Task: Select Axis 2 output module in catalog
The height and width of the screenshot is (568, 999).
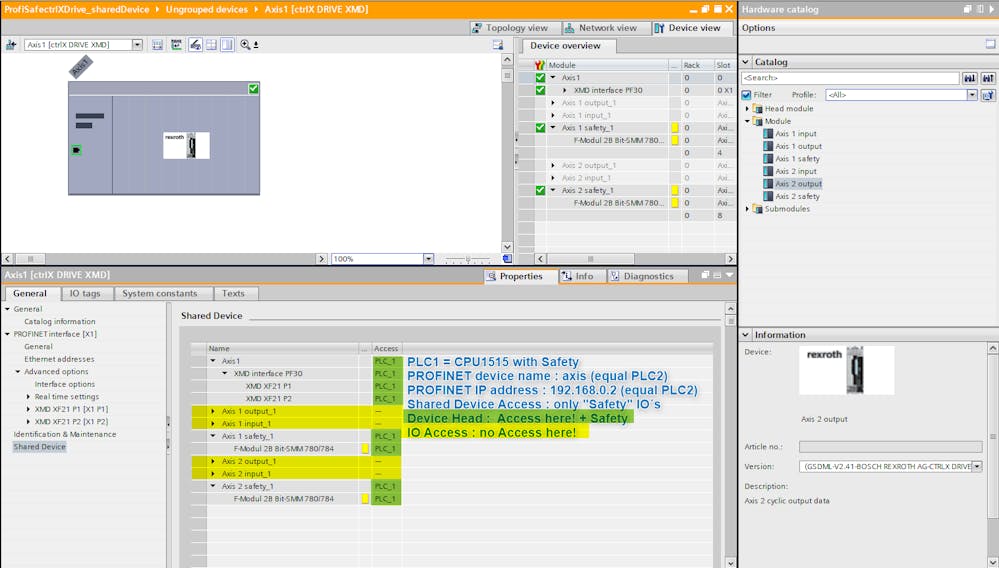Action: point(798,183)
